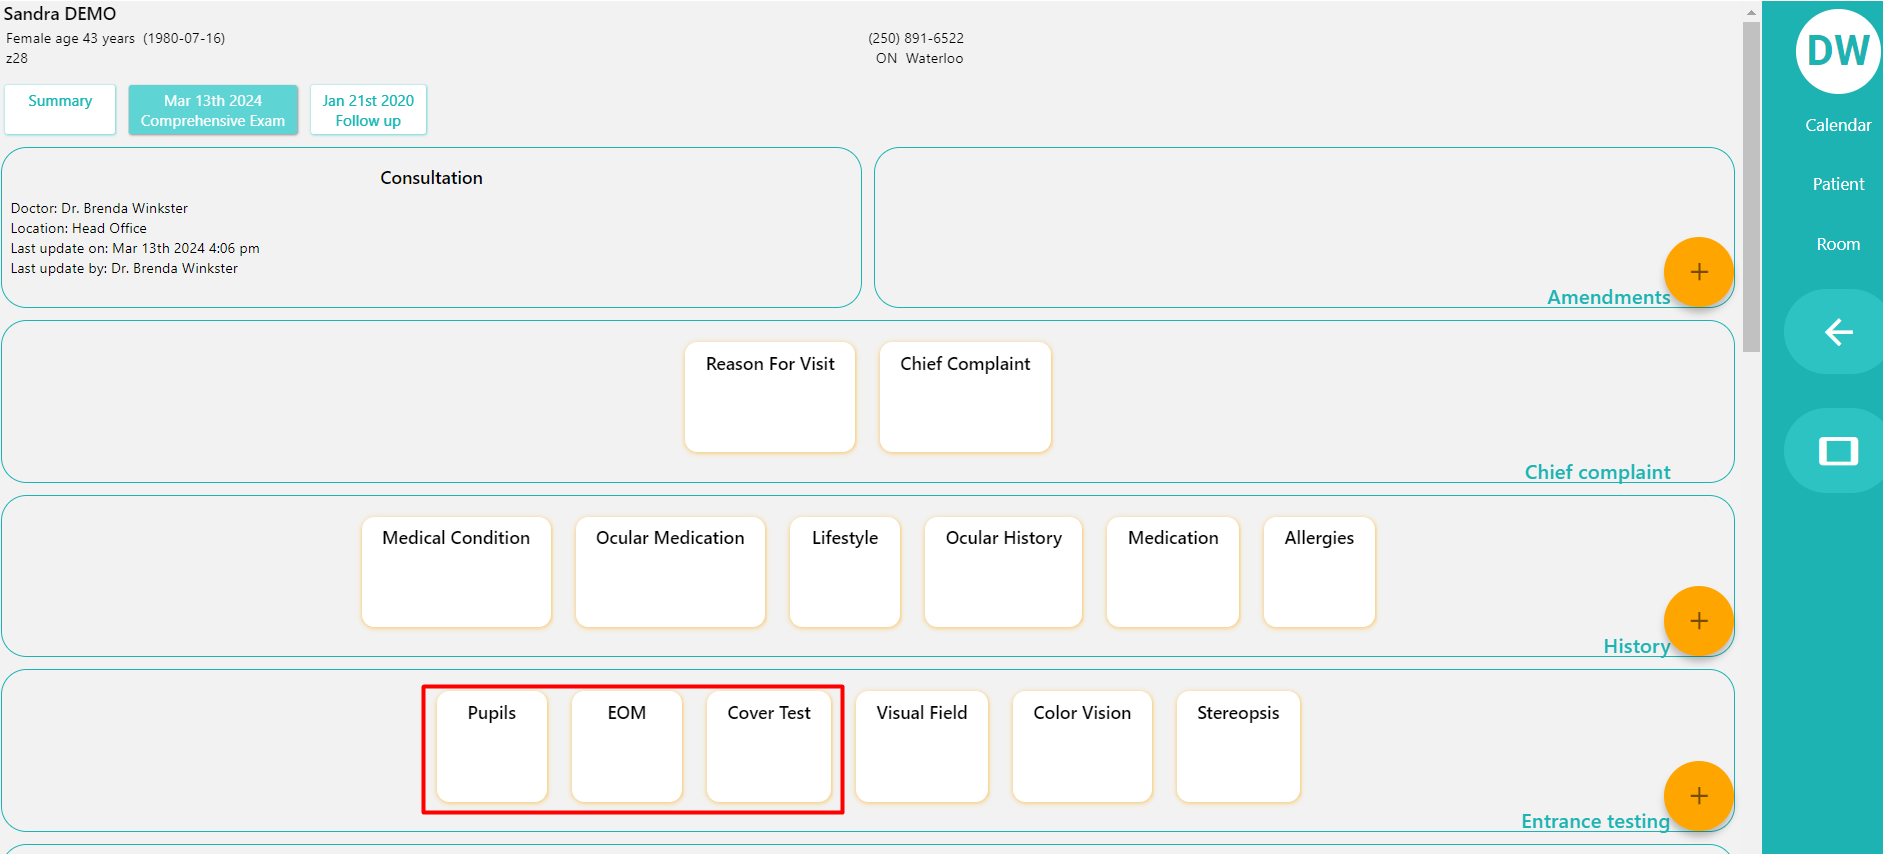This screenshot has width=1883, height=854.
Task: Open the Color Vision card
Action: [1082, 746]
